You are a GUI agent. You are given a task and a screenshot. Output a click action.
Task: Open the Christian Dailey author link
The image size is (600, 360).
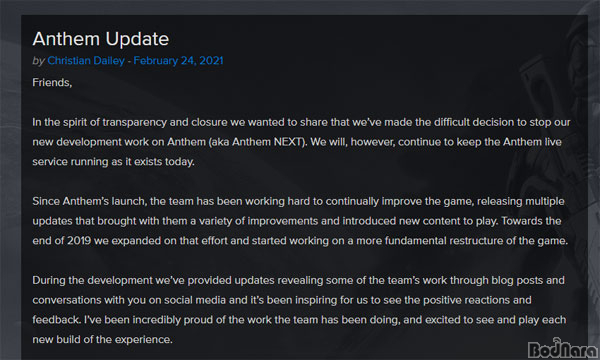(86, 61)
